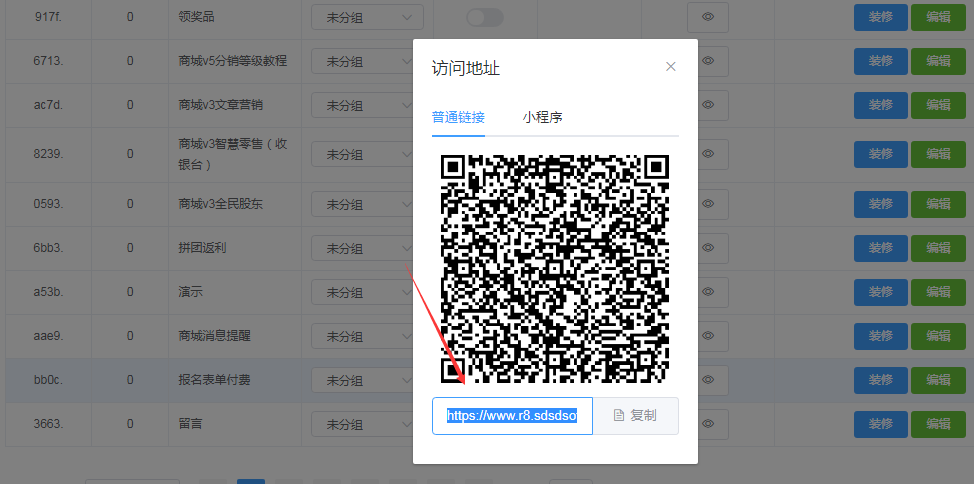The height and width of the screenshot is (484, 974).
Task: Click 装修 for 演示 row
Action: pyautogui.click(x=880, y=292)
